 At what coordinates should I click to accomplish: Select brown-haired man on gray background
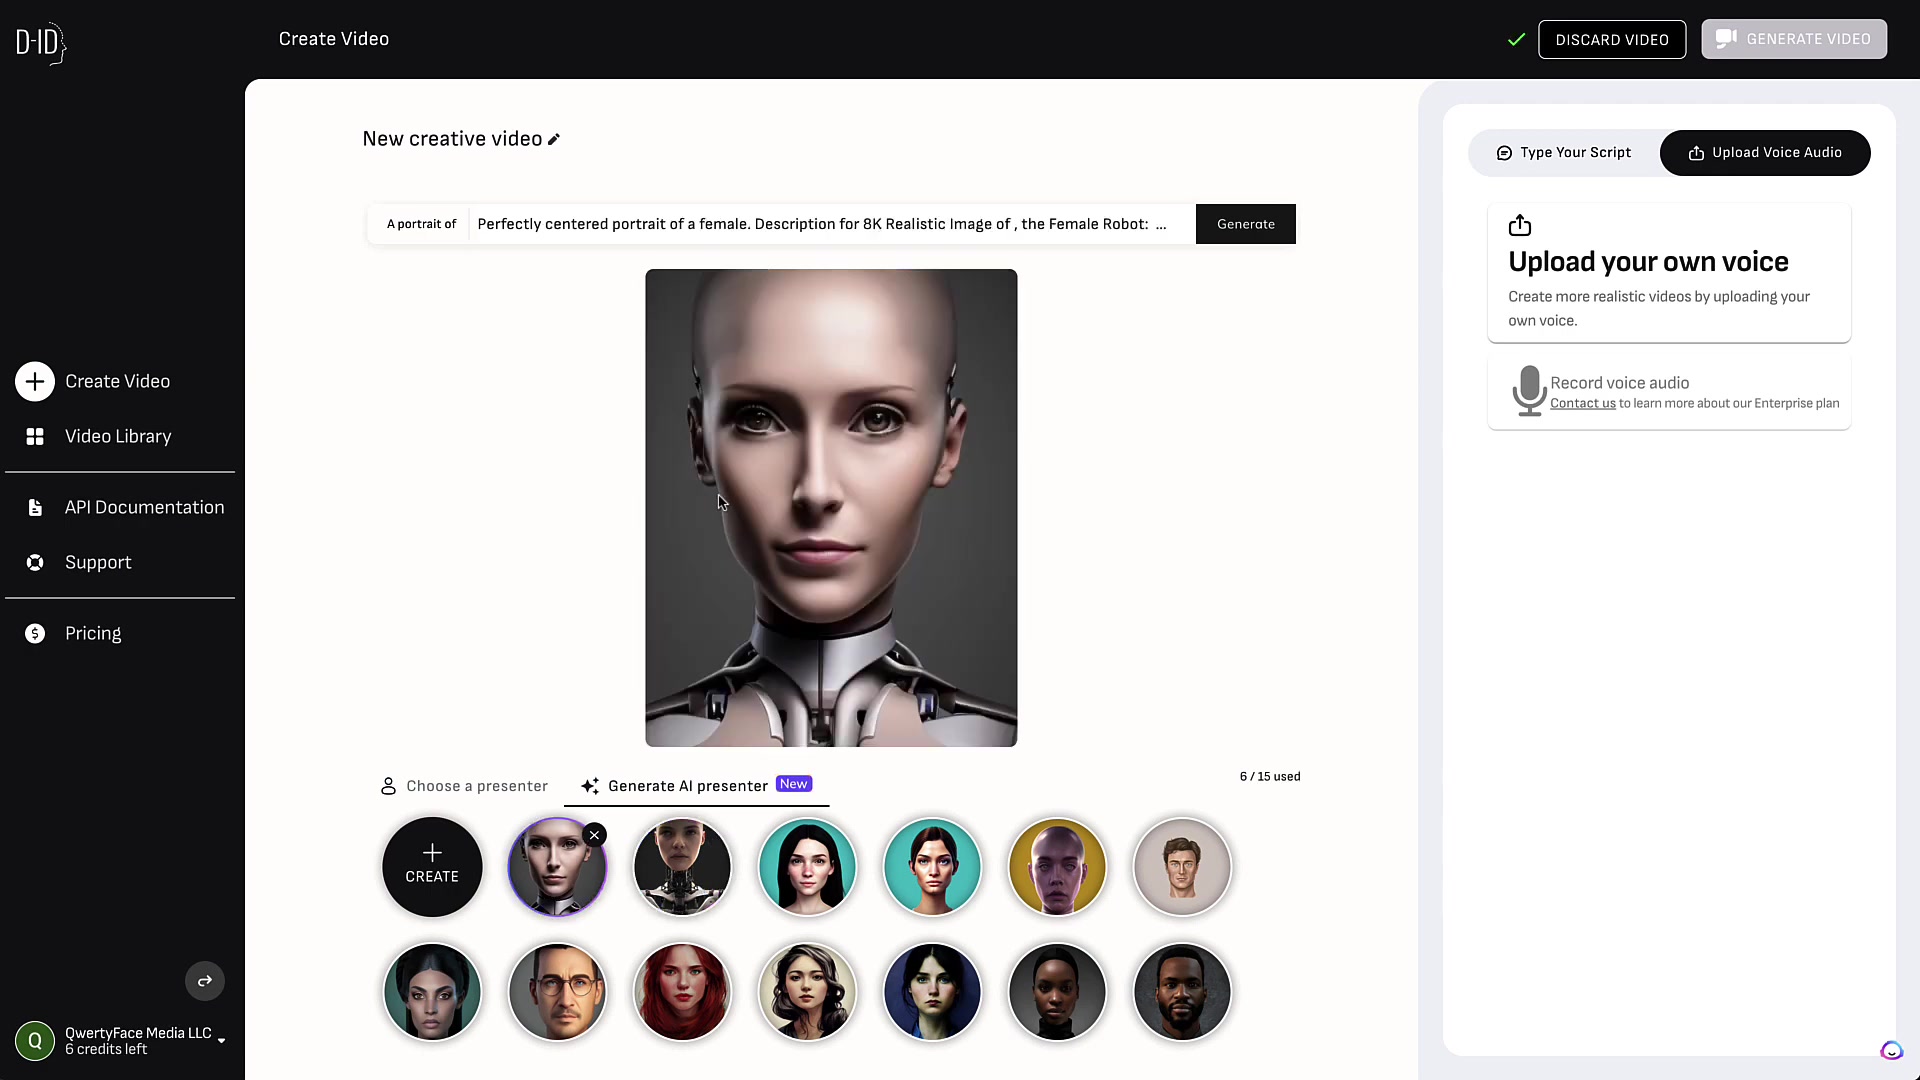tap(1182, 867)
